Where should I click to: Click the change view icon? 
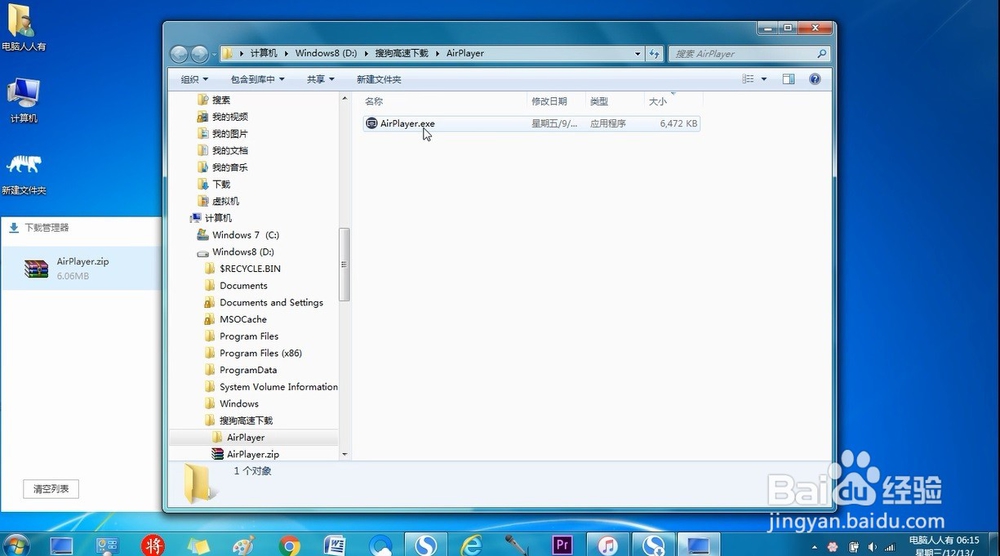pyautogui.click(x=748, y=79)
